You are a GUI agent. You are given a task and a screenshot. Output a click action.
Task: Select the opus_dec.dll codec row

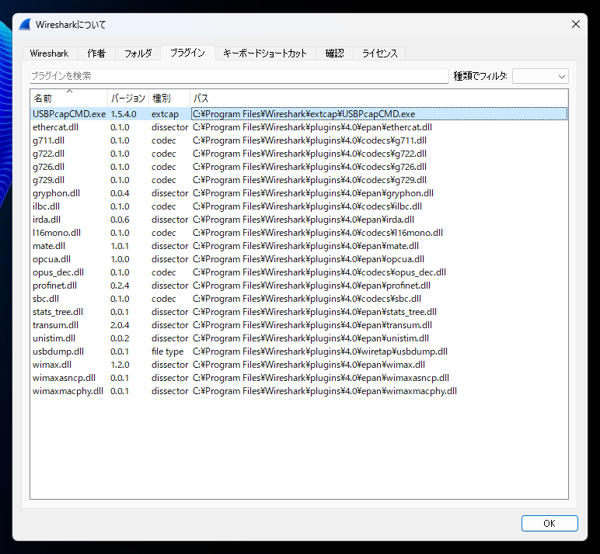[299, 272]
